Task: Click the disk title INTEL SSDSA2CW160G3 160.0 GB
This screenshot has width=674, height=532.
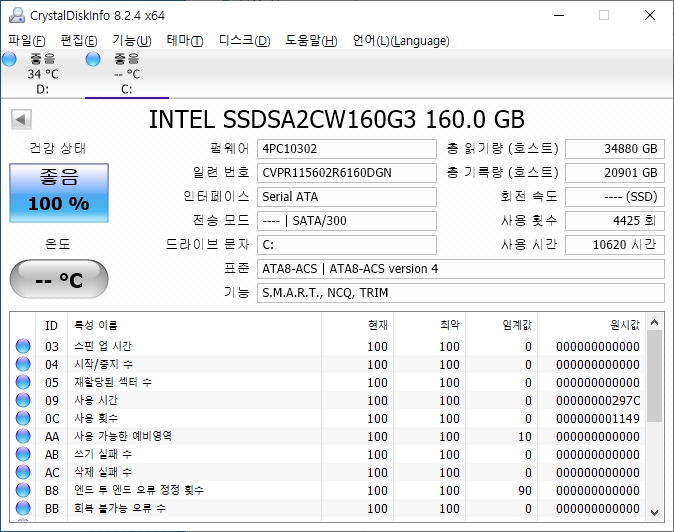Action: (x=337, y=119)
